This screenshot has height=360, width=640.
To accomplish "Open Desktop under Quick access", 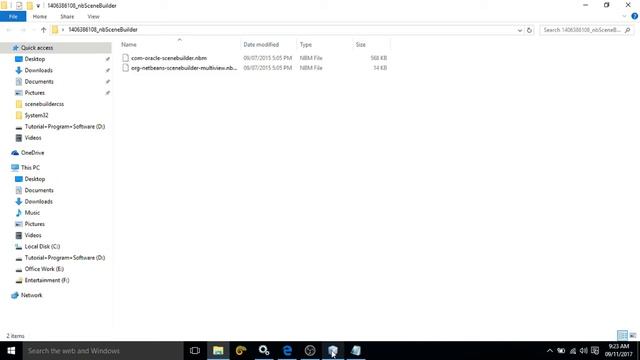I will pos(35,59).
